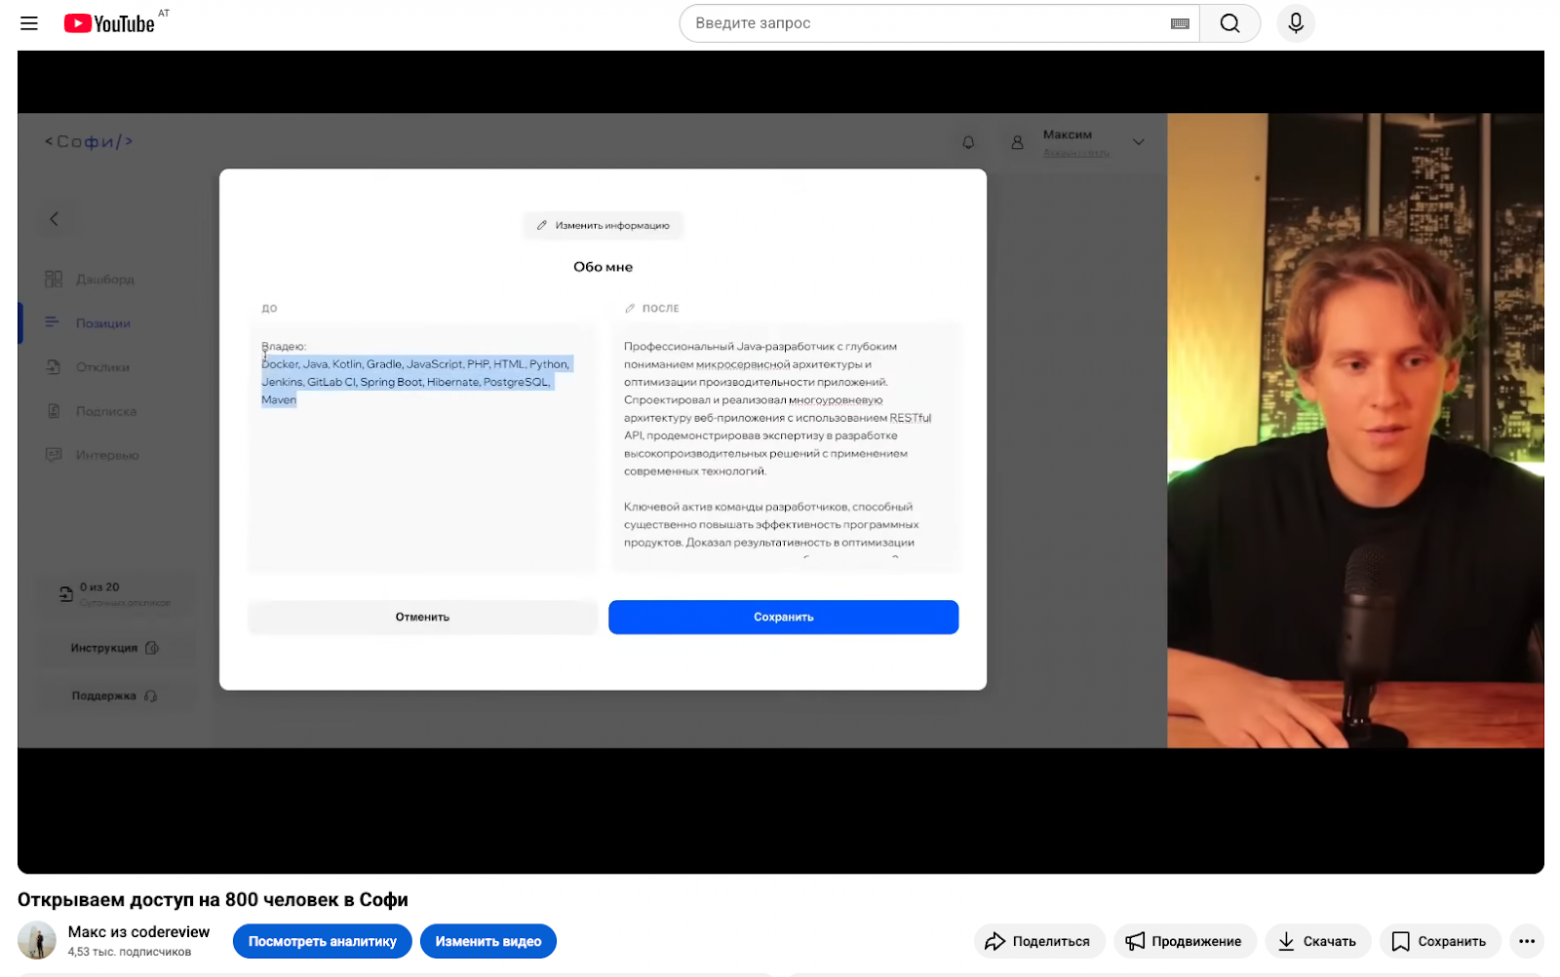Image resolution: width=1560 pixels, height=977 pixels.
Task: Click the paragraph starting 'Ключевой актив команды'
Action: (x=771, y=525)
